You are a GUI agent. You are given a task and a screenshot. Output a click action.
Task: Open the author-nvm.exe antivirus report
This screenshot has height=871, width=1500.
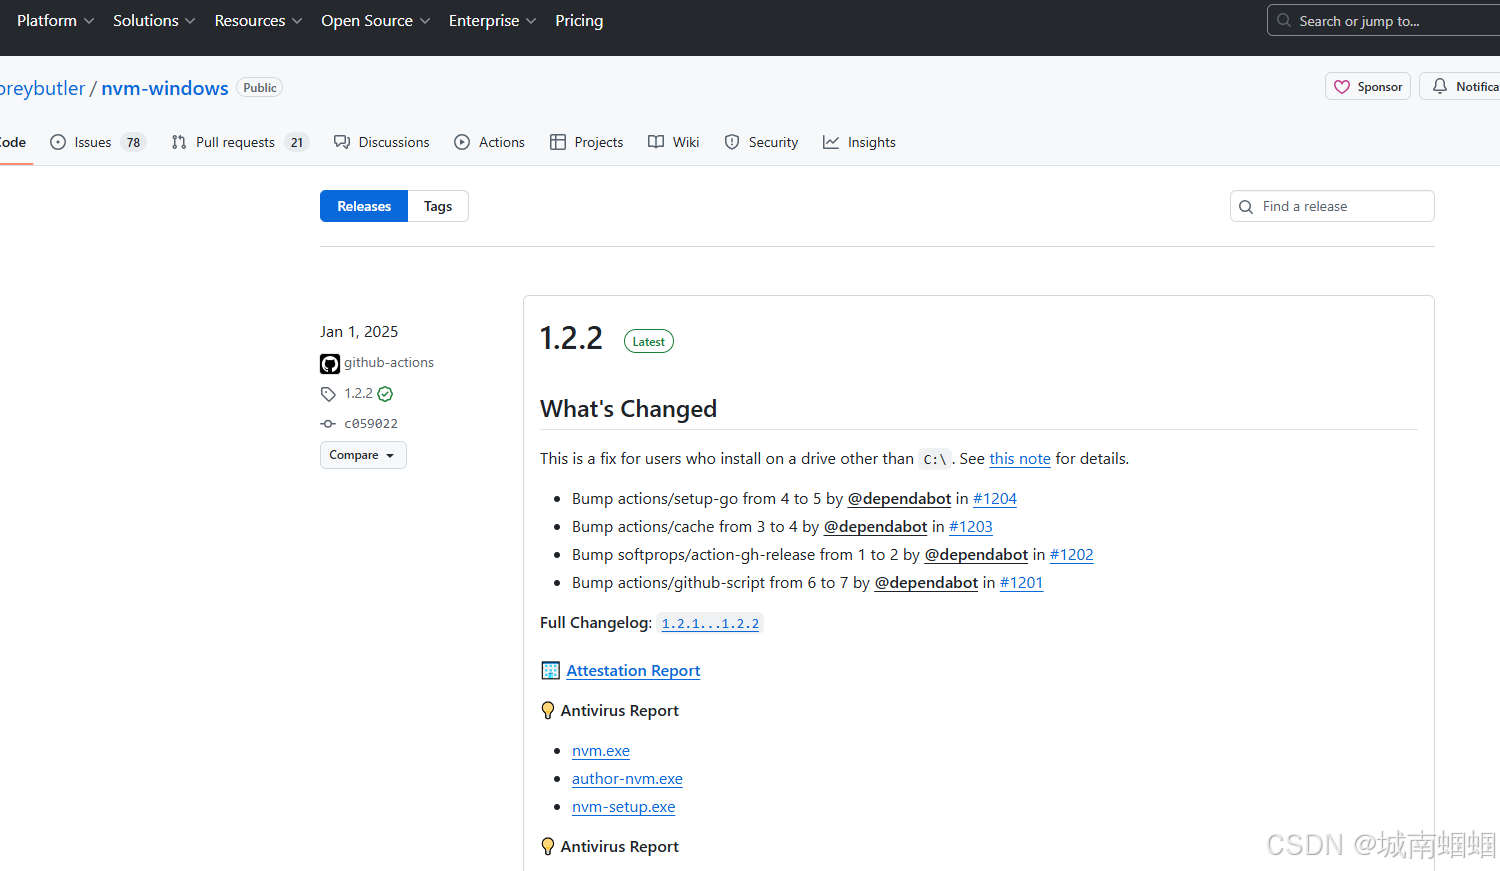point(627,779)
